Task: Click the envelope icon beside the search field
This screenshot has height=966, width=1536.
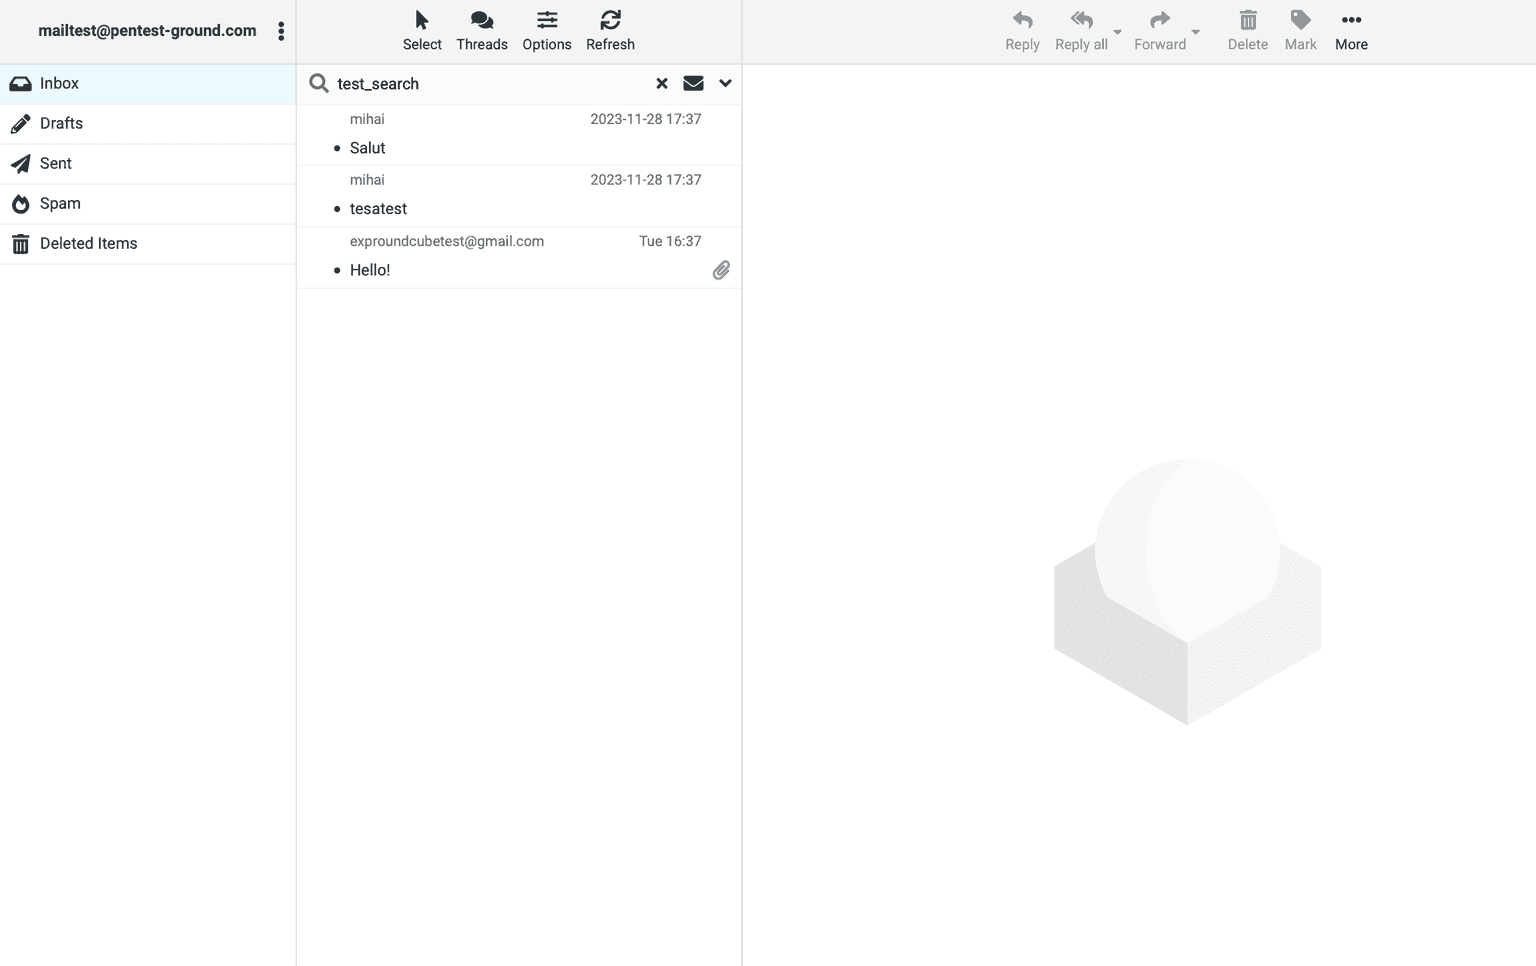Action: point(692,83)
